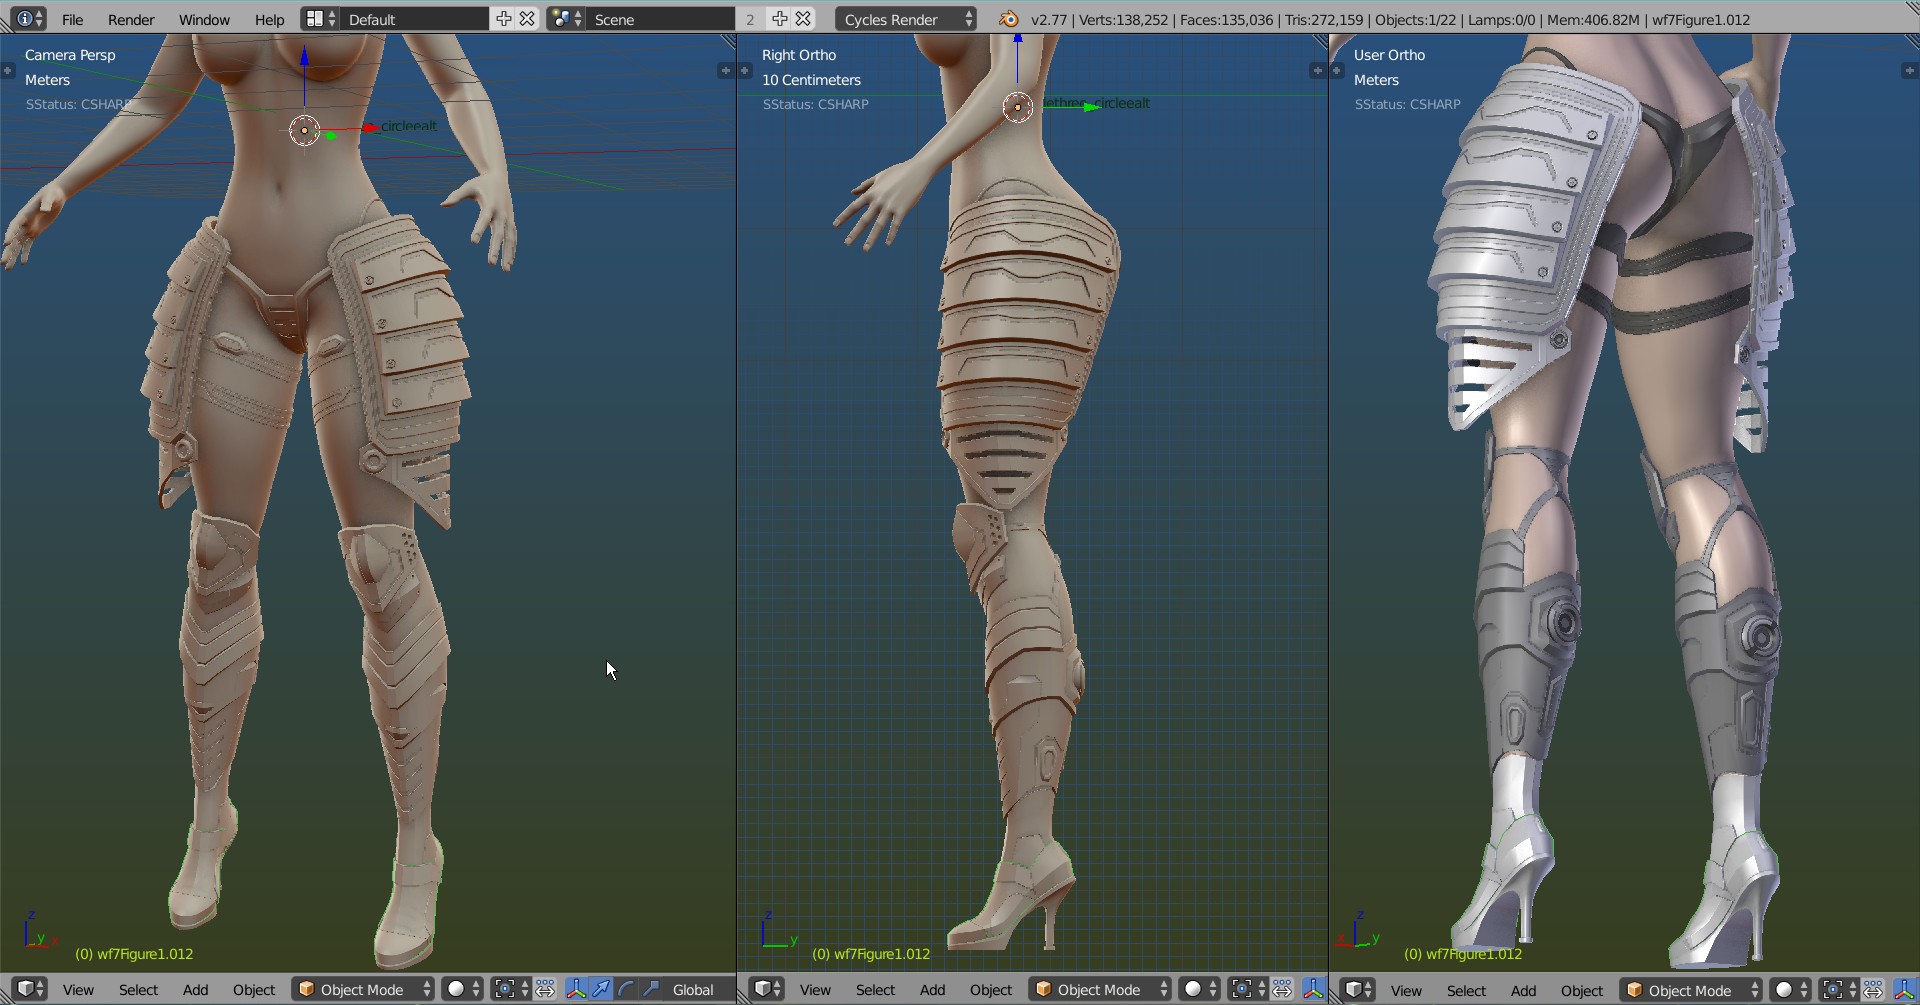The image size is (1920, 1005).
Task: Toggle 3D manipulator in Camera Persp viewport
Action: click(576, 989)
